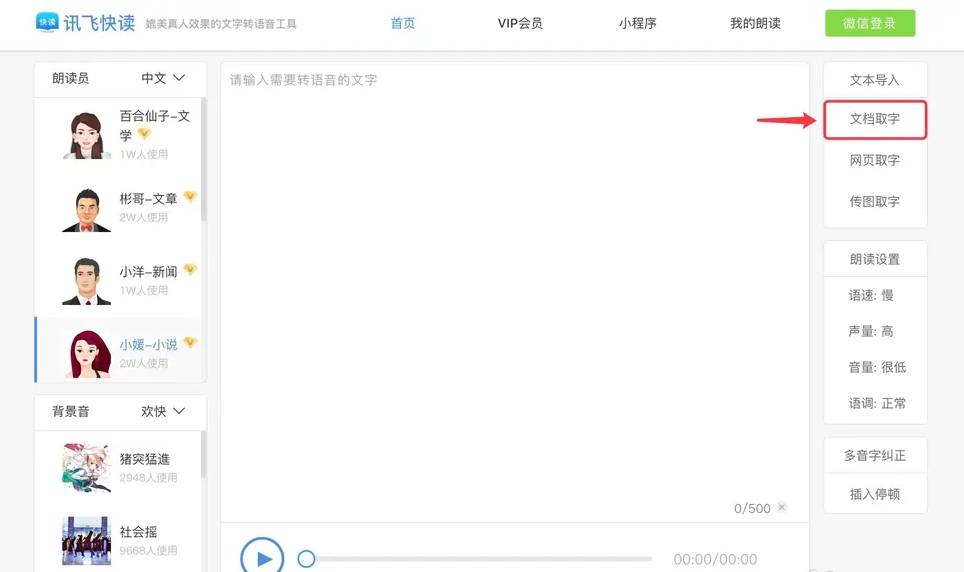Play the audio with the play button
964x572 pixels.
pos(262,558)
